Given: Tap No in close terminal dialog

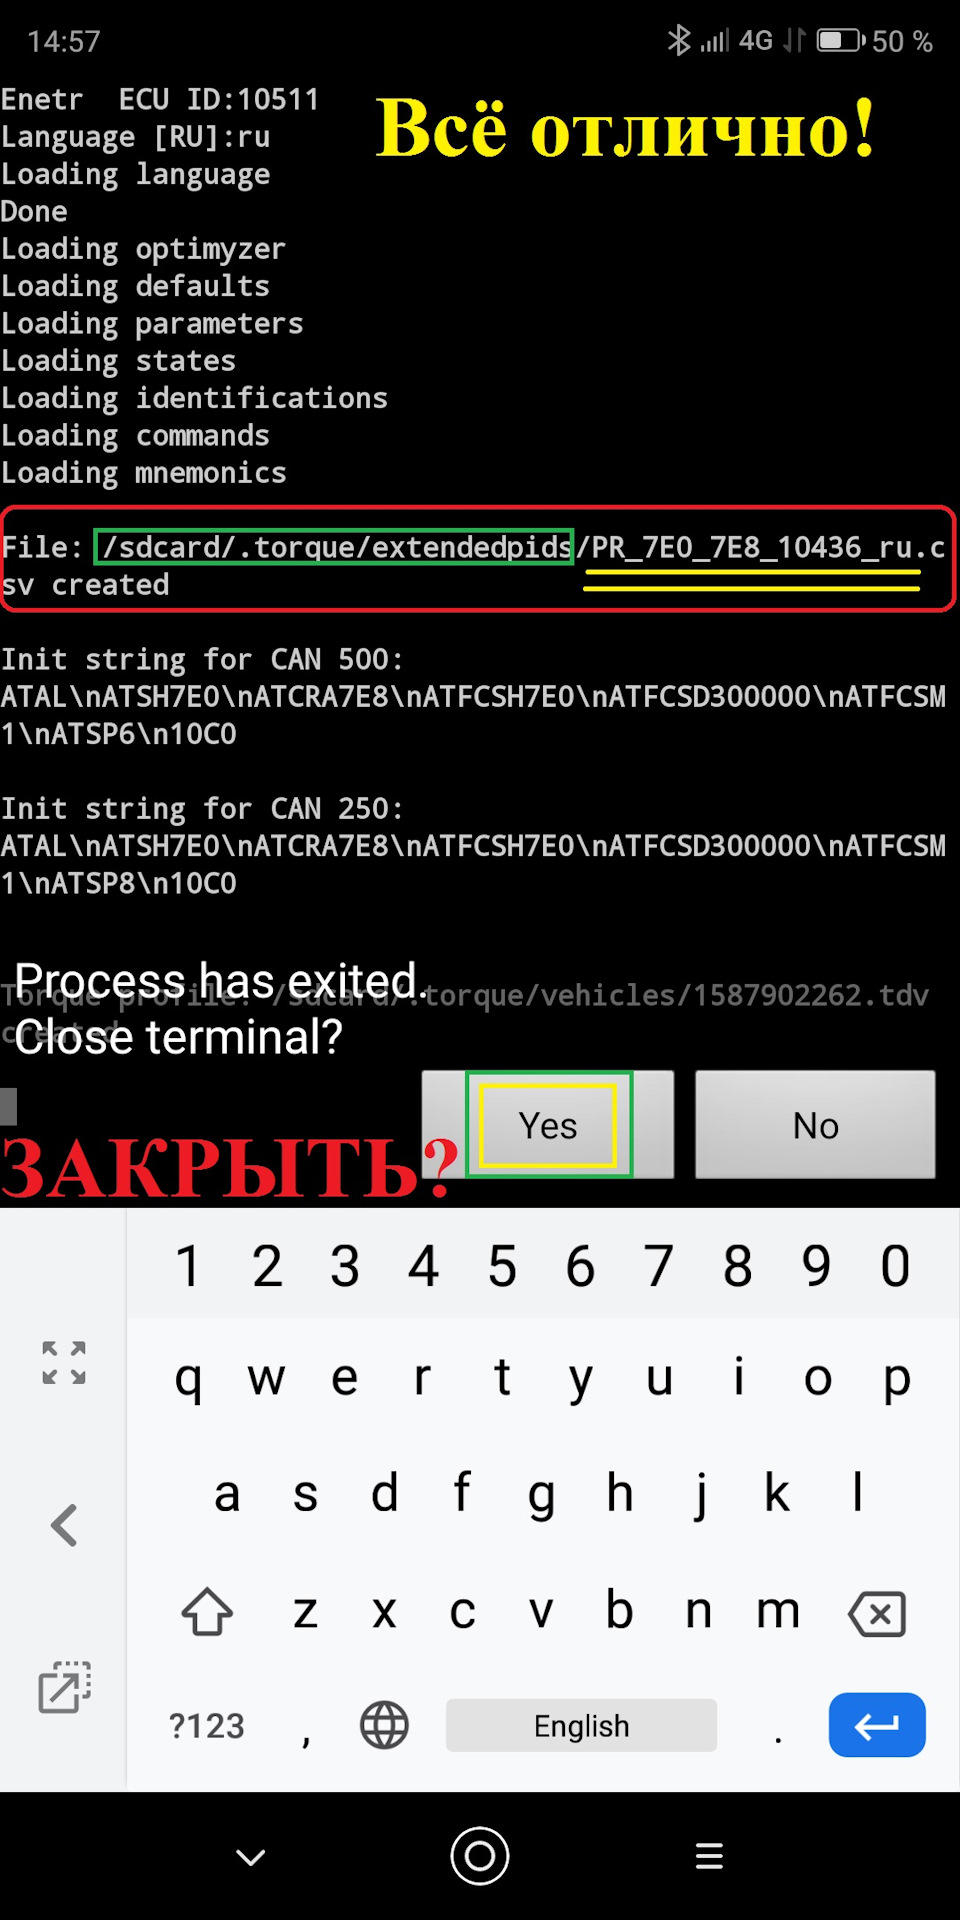Looking at the screenshot, I should click(x=815, y=1125).
